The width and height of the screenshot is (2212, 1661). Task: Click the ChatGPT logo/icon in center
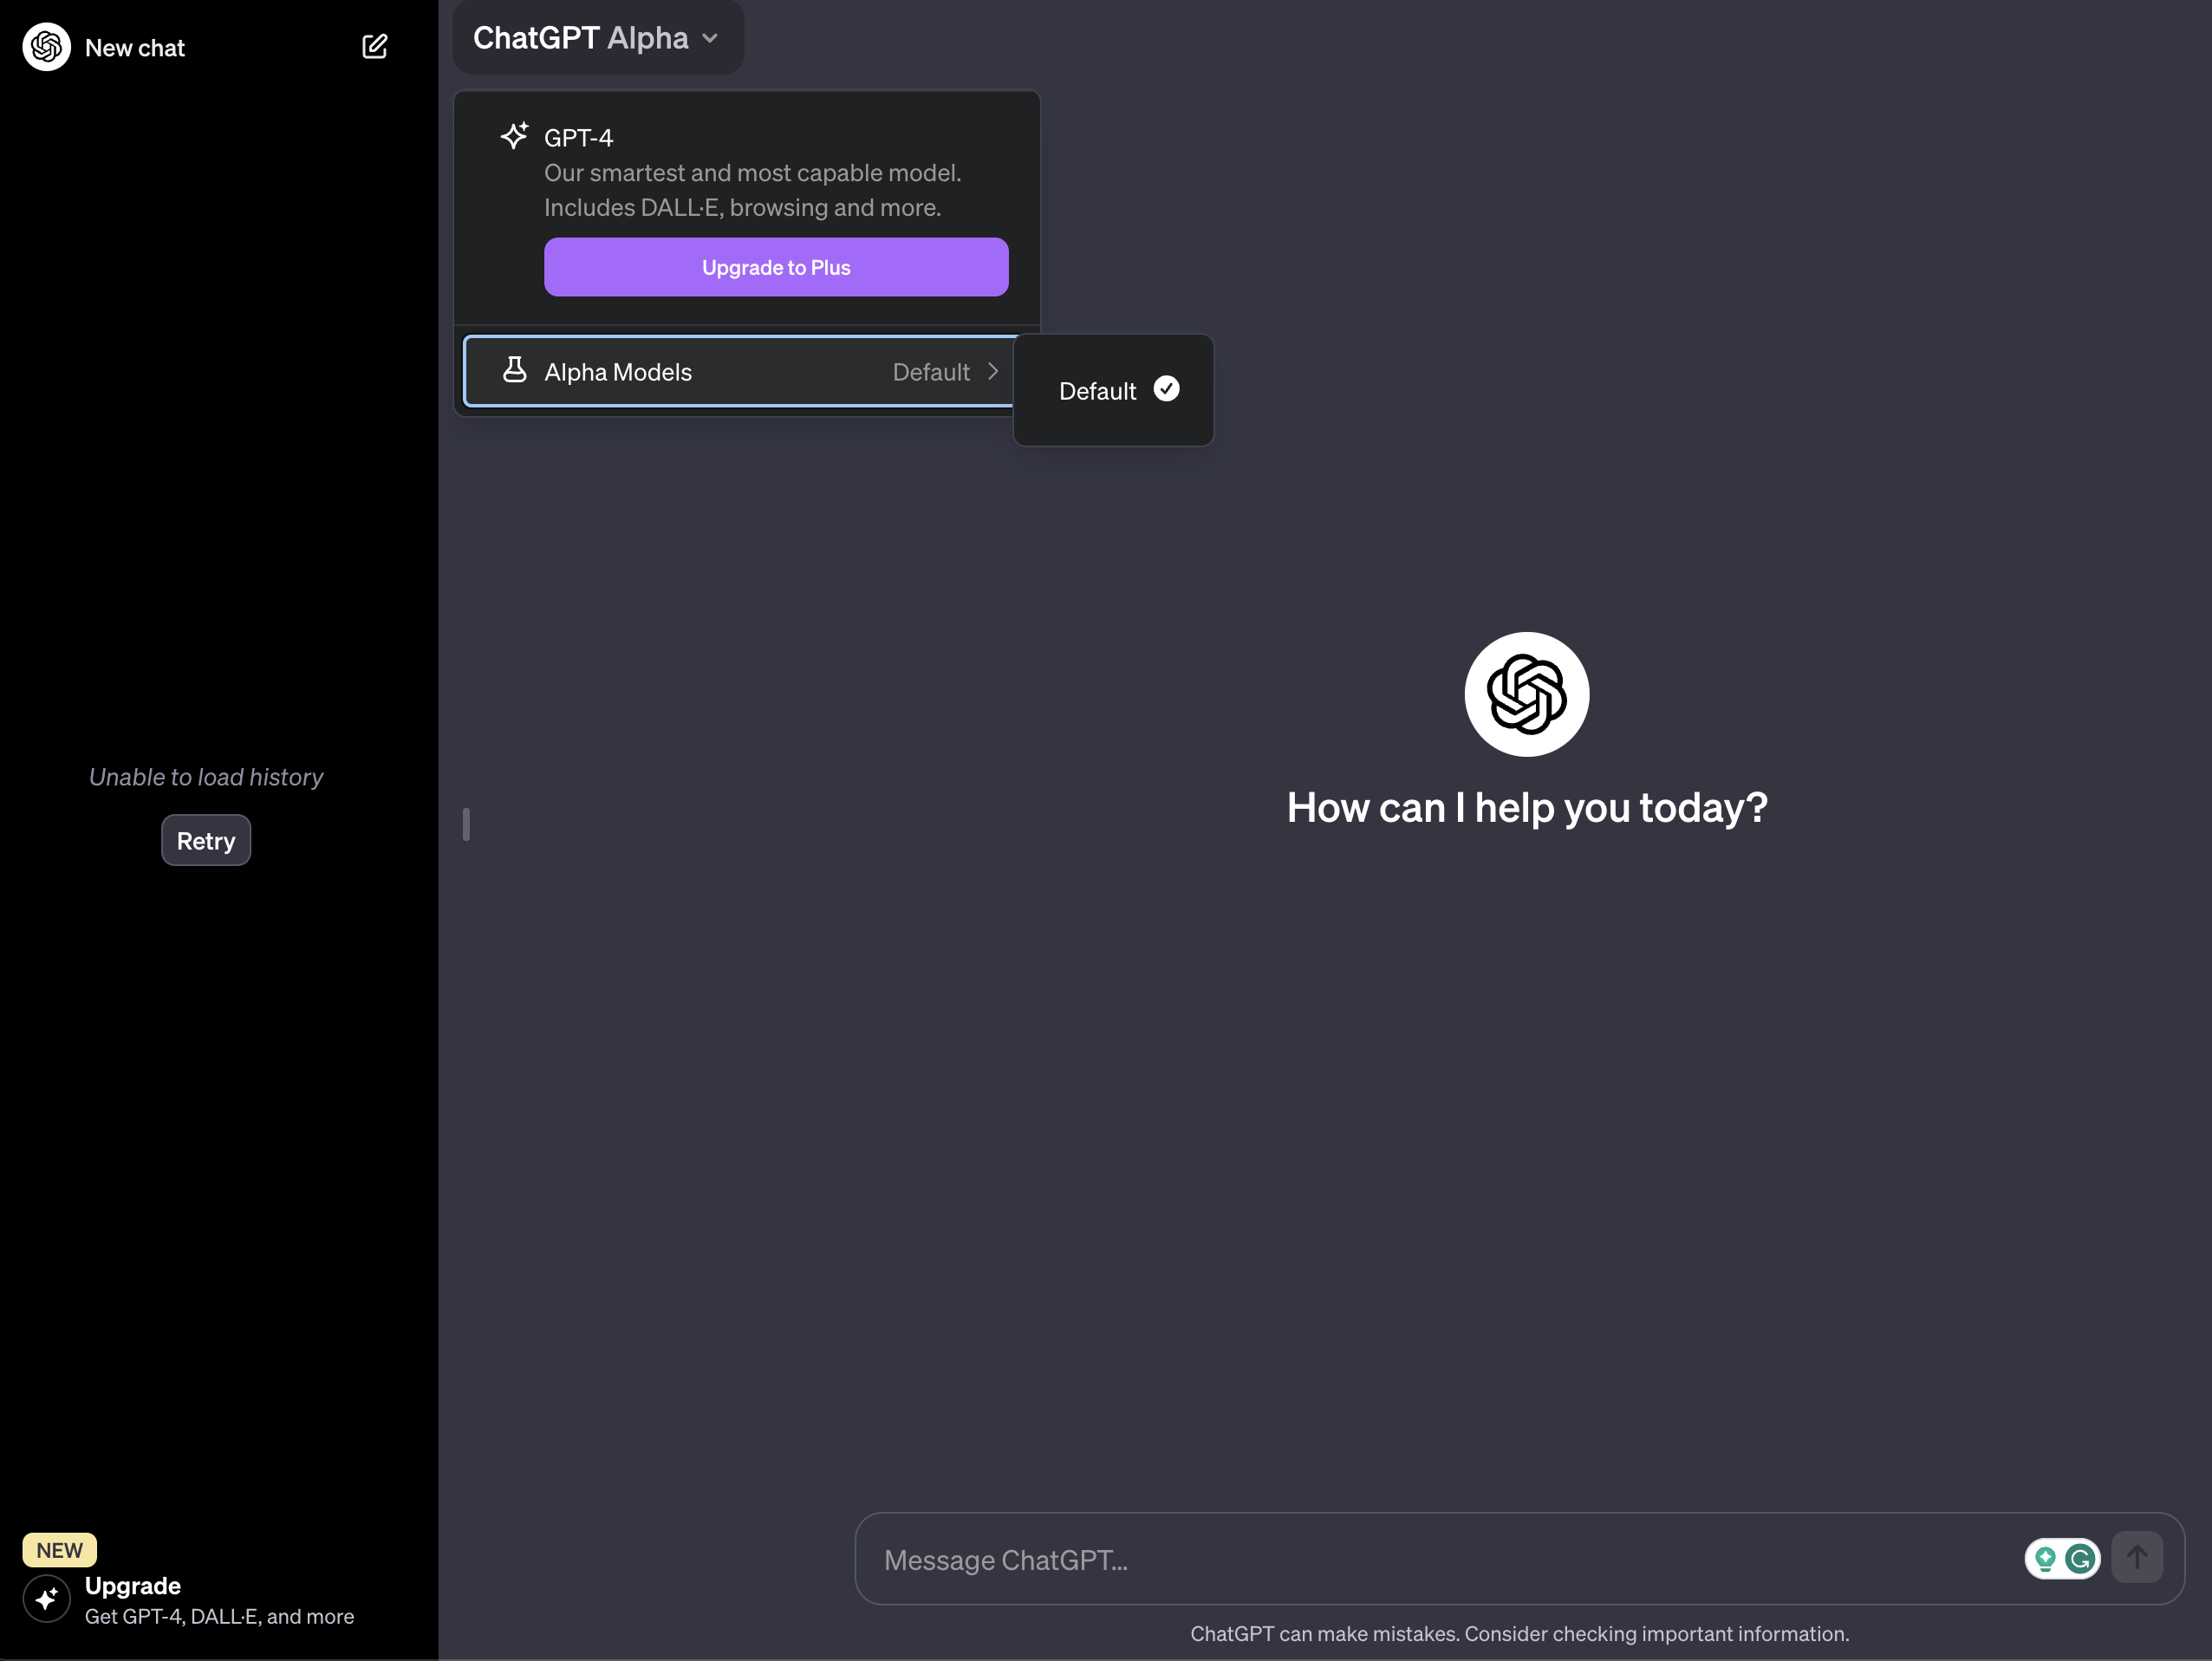click(x=1526, y=693)
